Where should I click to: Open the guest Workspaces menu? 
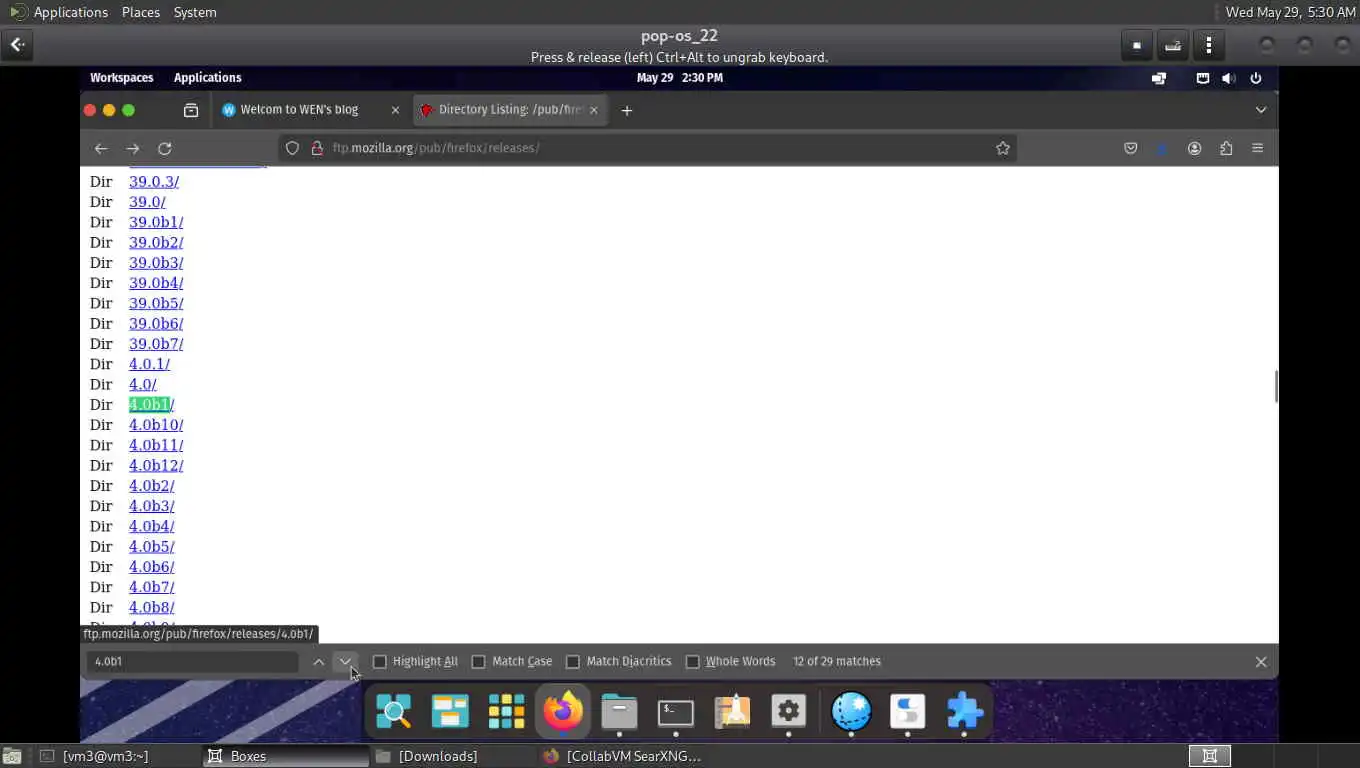tap(122, 78)
